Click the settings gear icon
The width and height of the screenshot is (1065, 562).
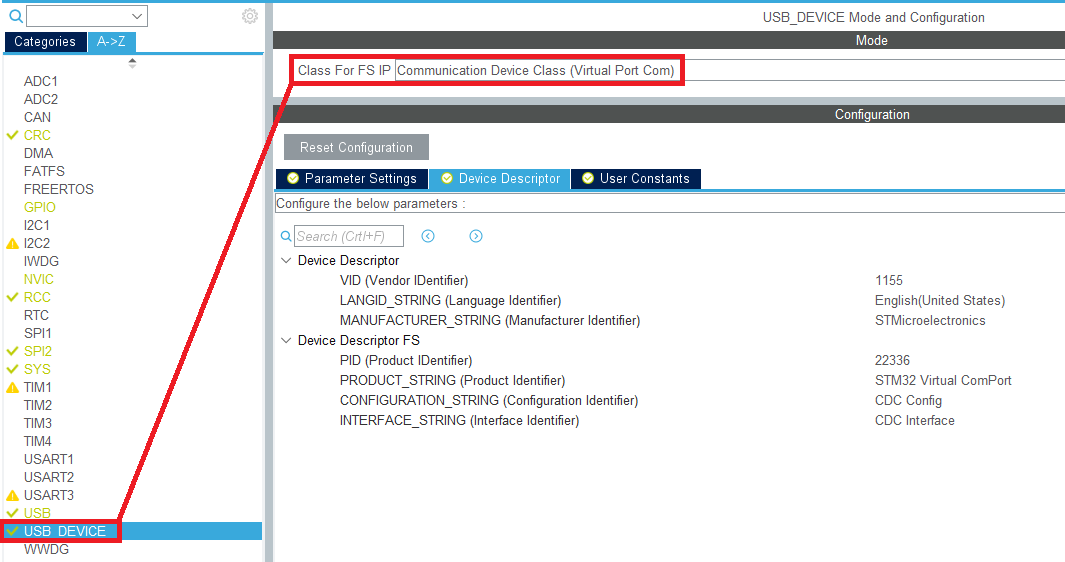point(250,16)
